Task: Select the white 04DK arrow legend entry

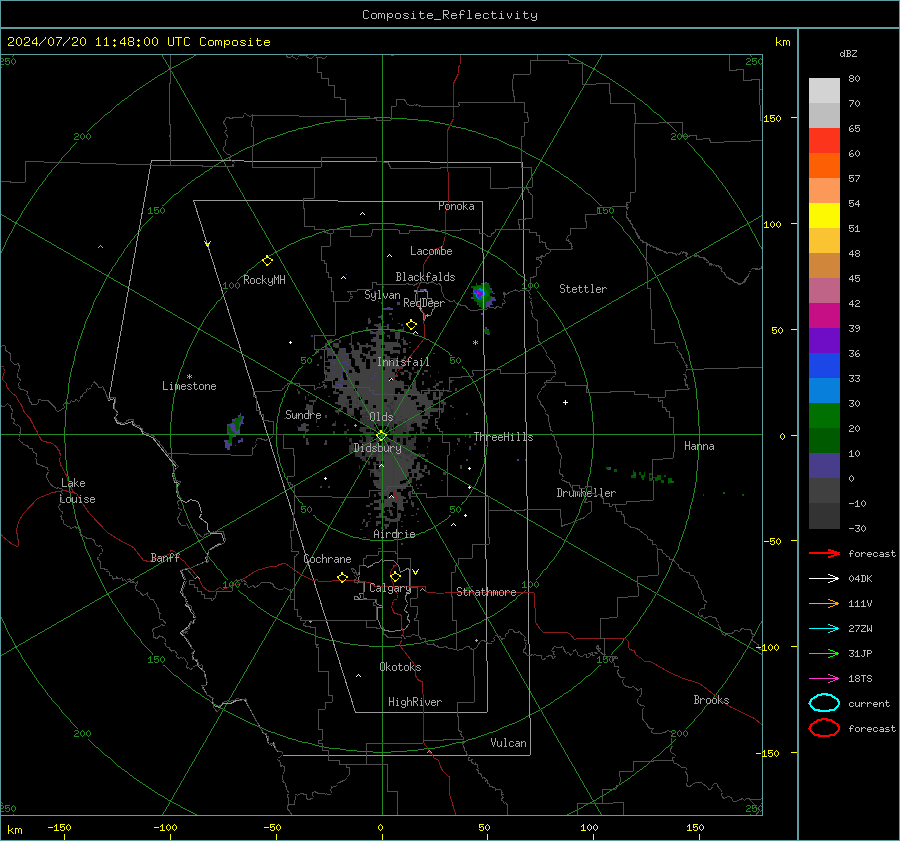Action: 824,578
